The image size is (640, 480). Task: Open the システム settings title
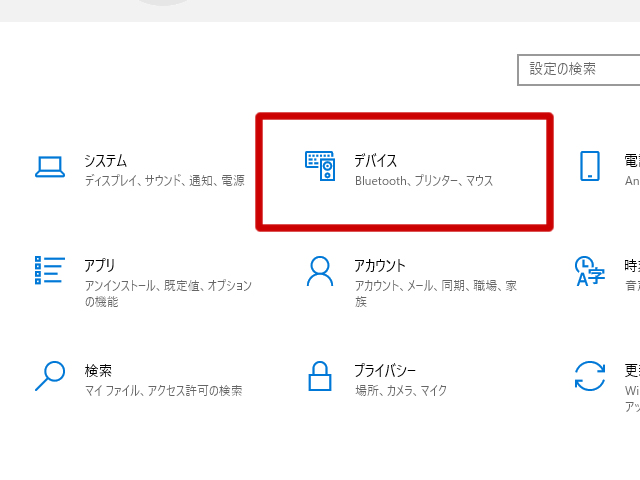(106, 161)
